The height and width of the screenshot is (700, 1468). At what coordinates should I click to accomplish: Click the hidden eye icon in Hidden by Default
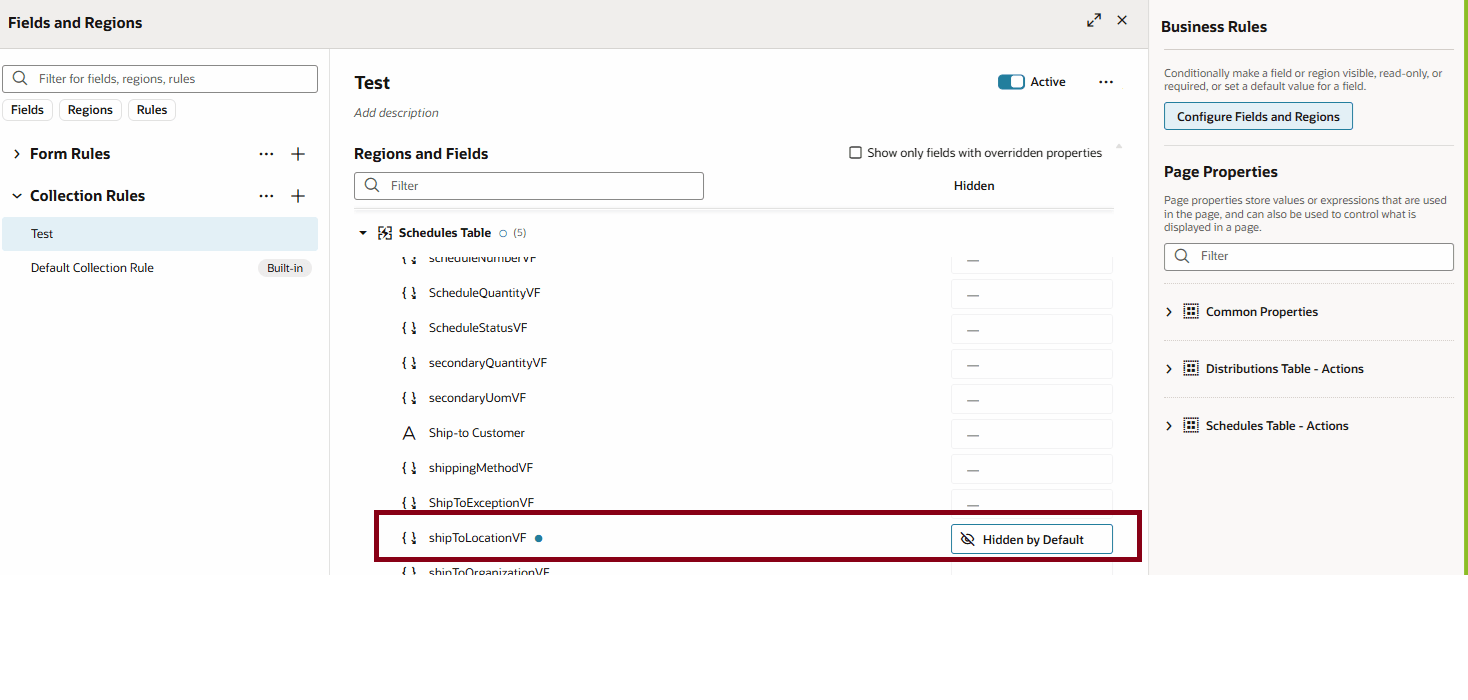pyautogui.click(x=967, y=539)
